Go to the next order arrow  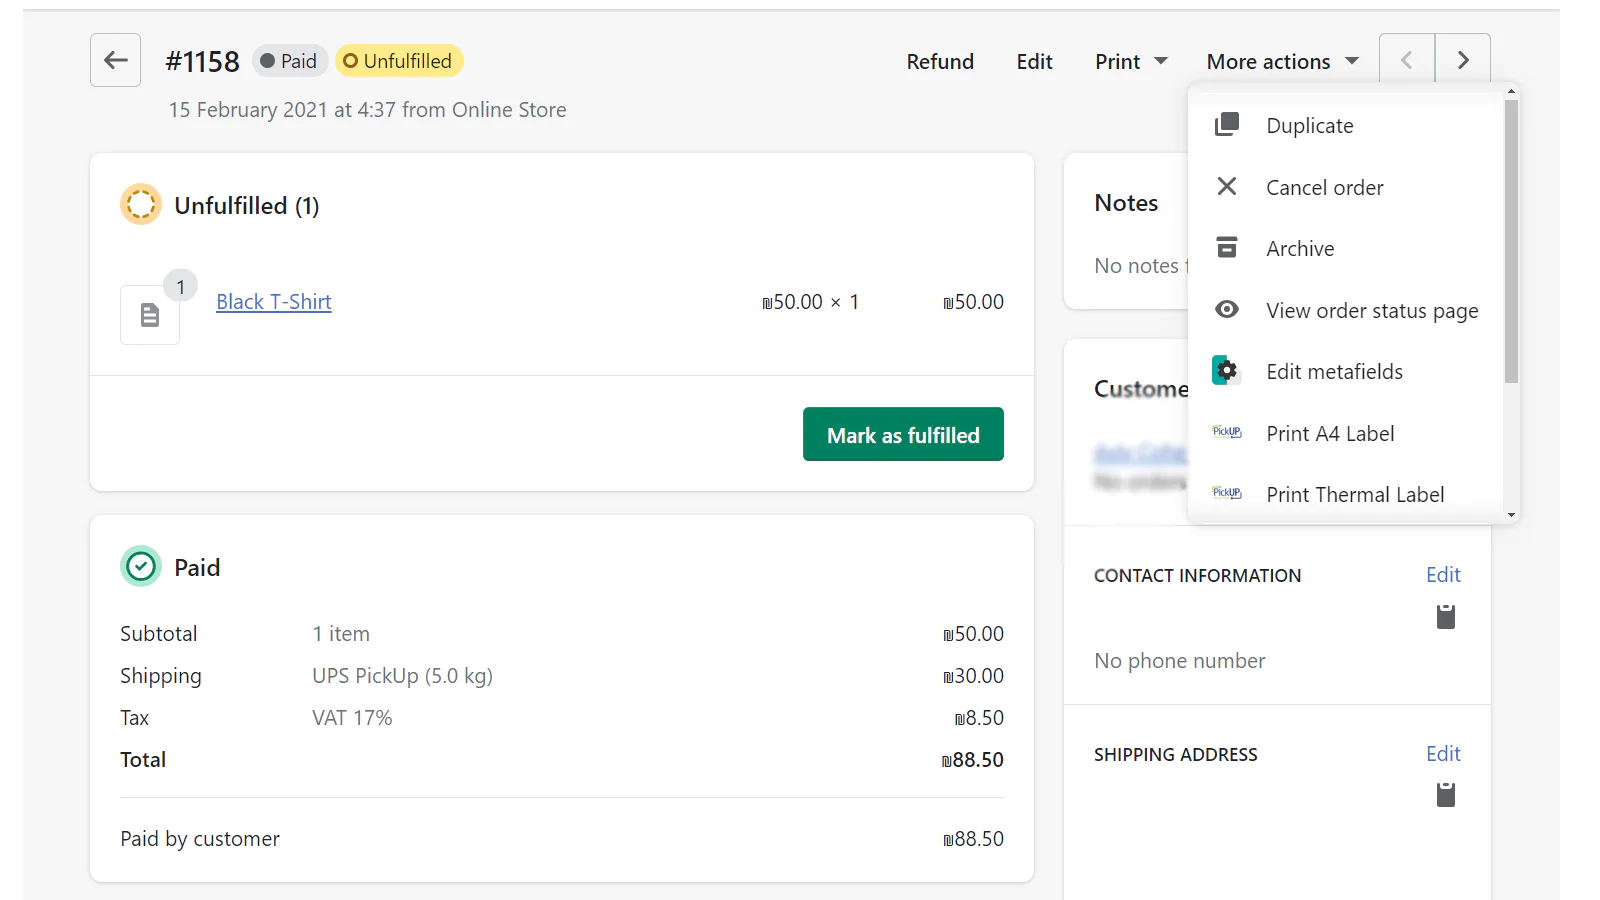(x=1462, y=60)
